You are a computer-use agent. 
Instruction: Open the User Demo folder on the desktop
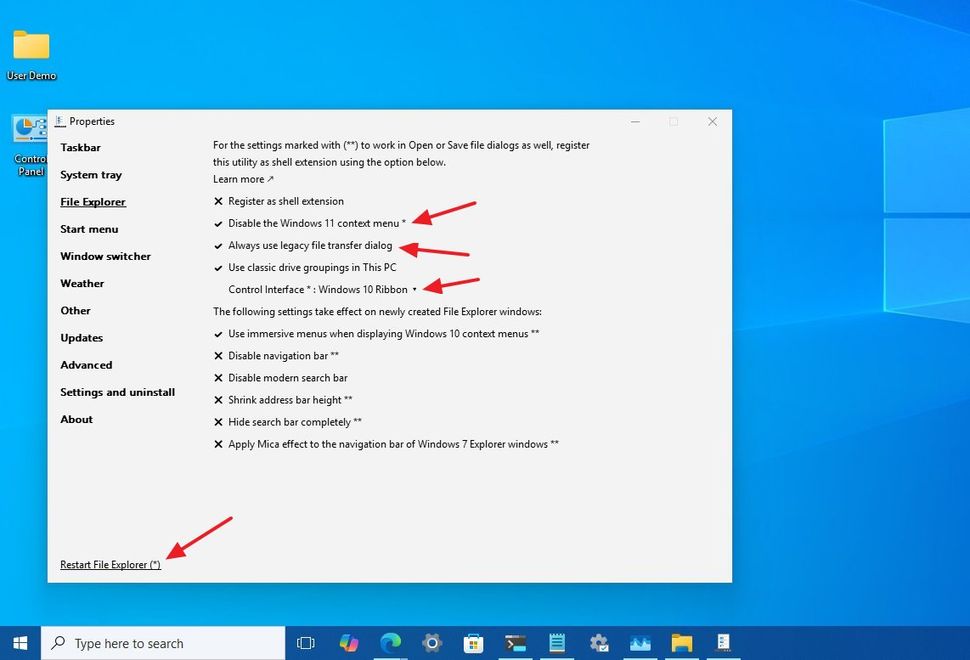click(x=30, y=45)
